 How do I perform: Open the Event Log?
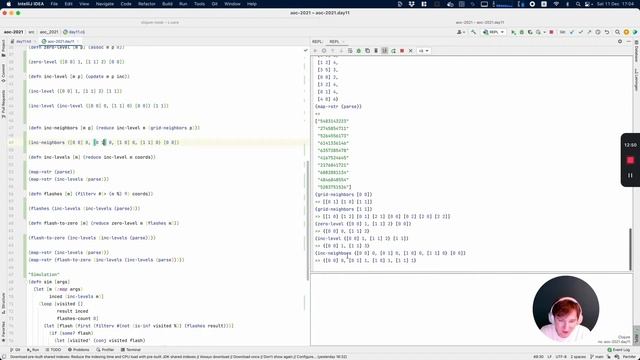[x=619, y=350]
